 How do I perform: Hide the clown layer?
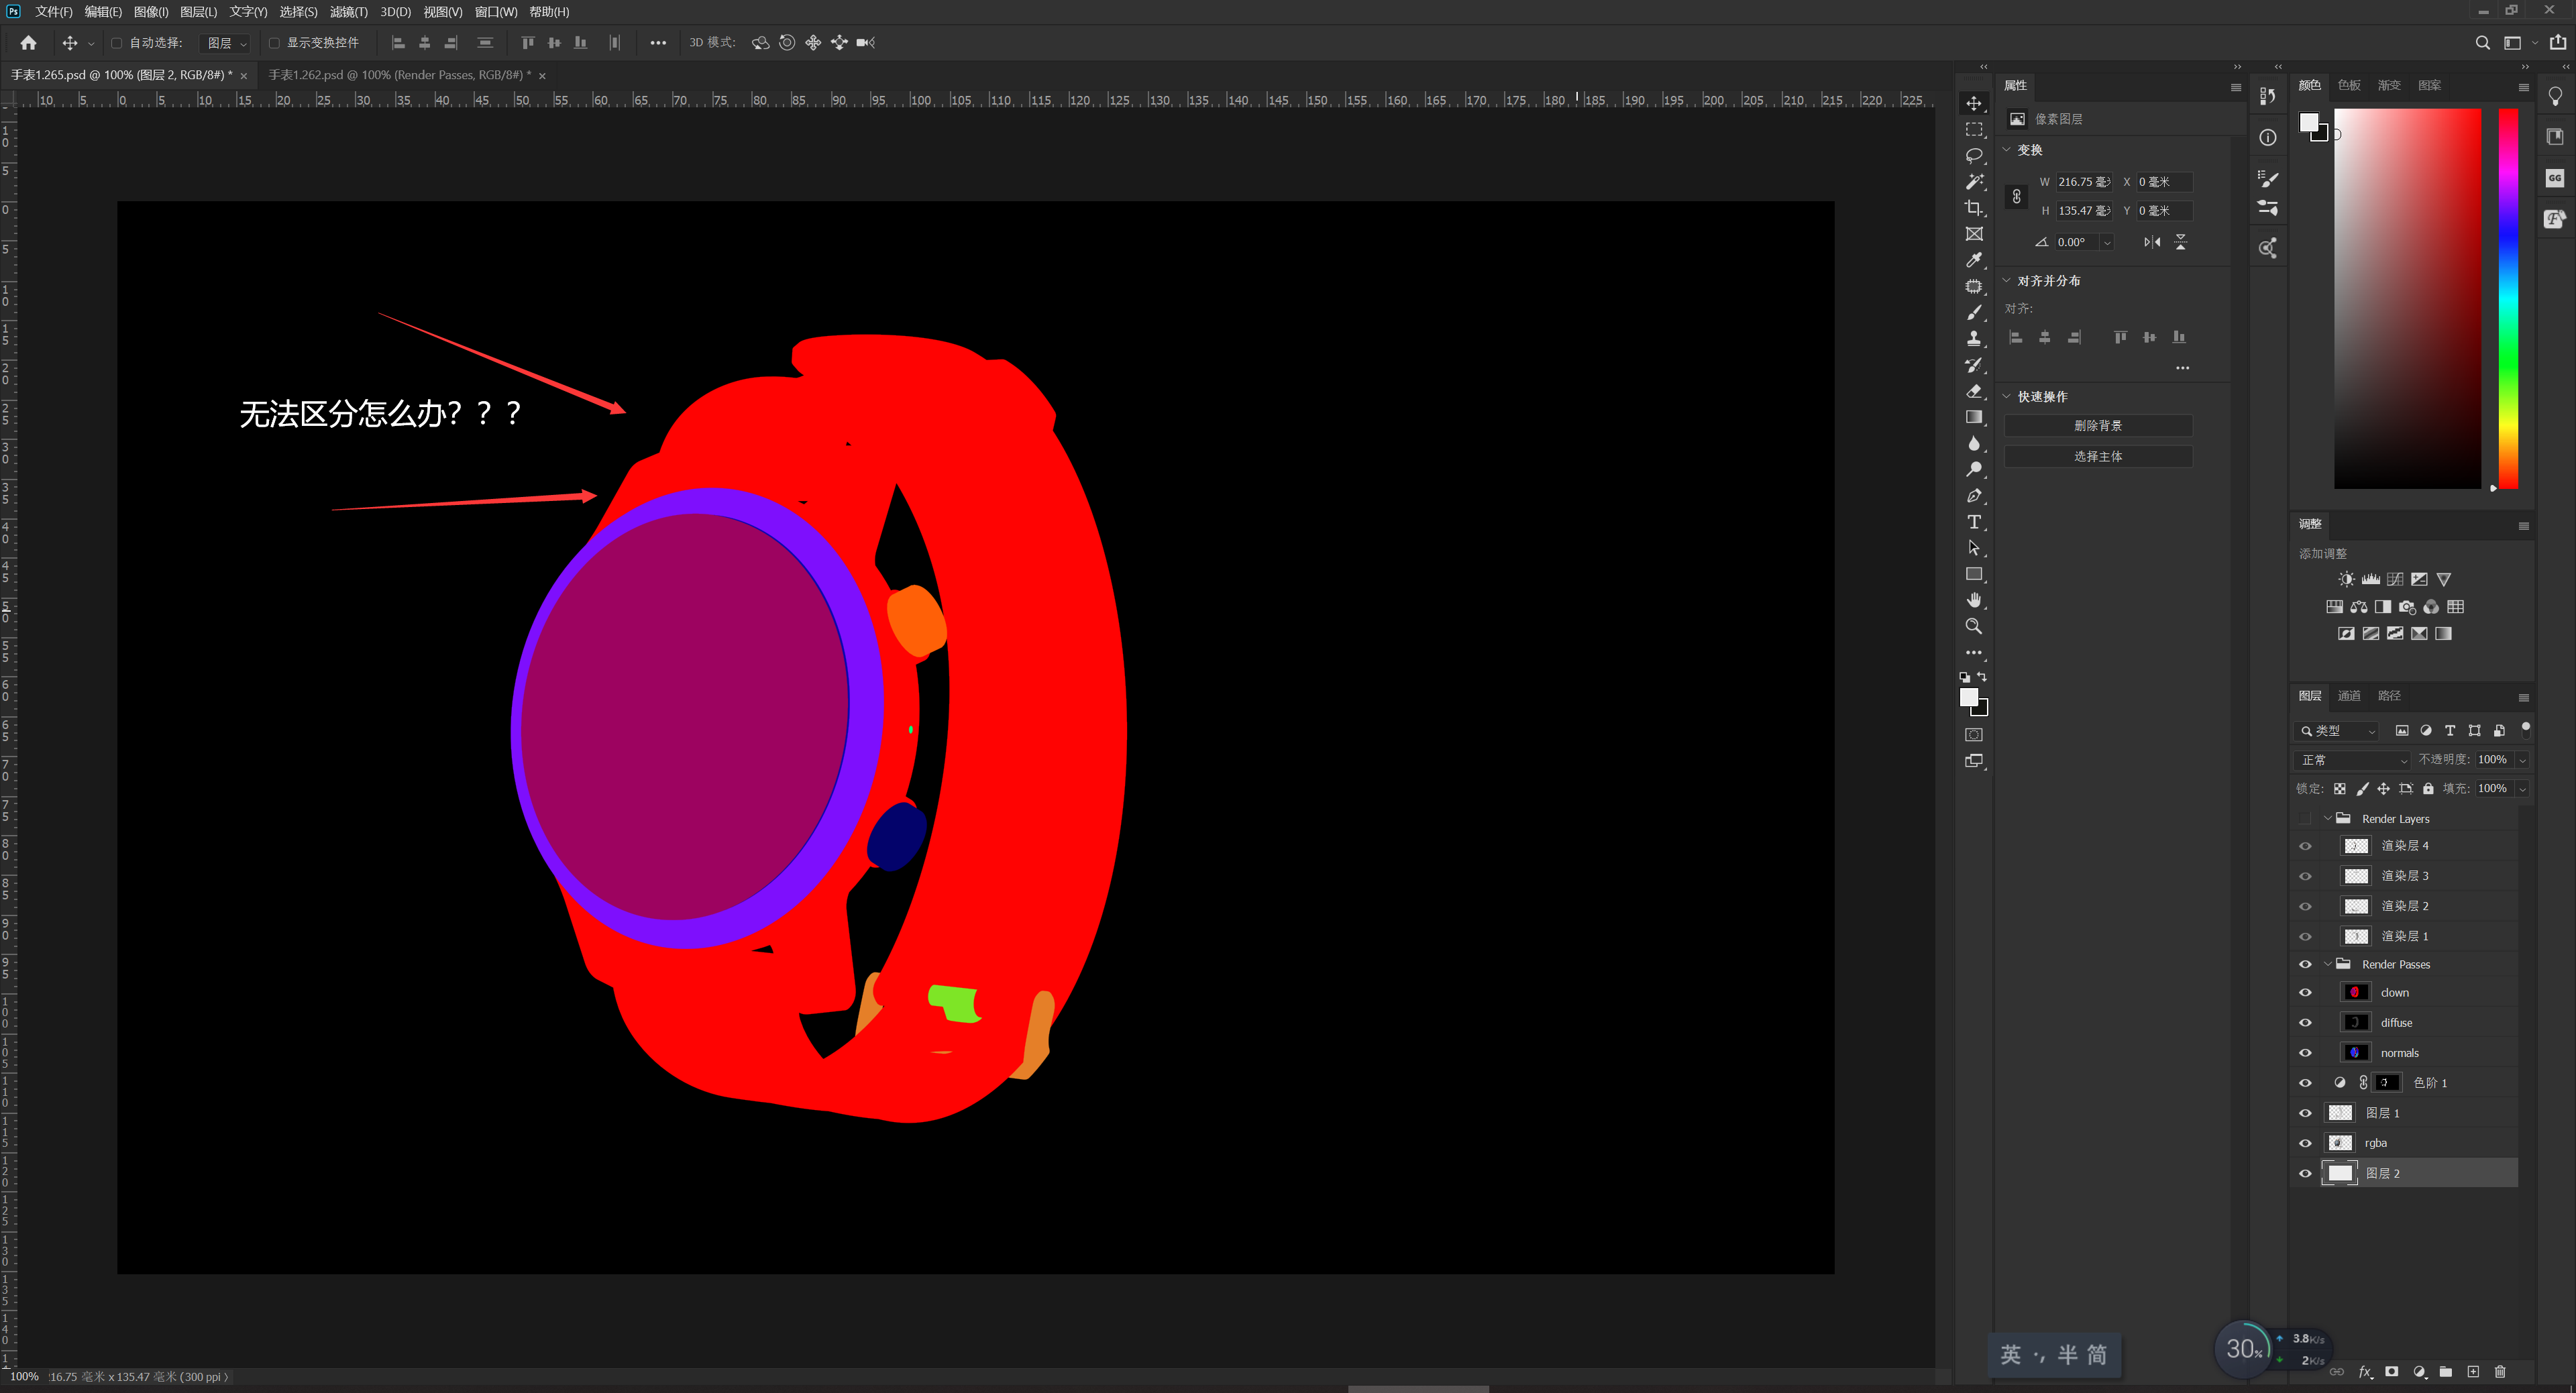(2305, 992)
